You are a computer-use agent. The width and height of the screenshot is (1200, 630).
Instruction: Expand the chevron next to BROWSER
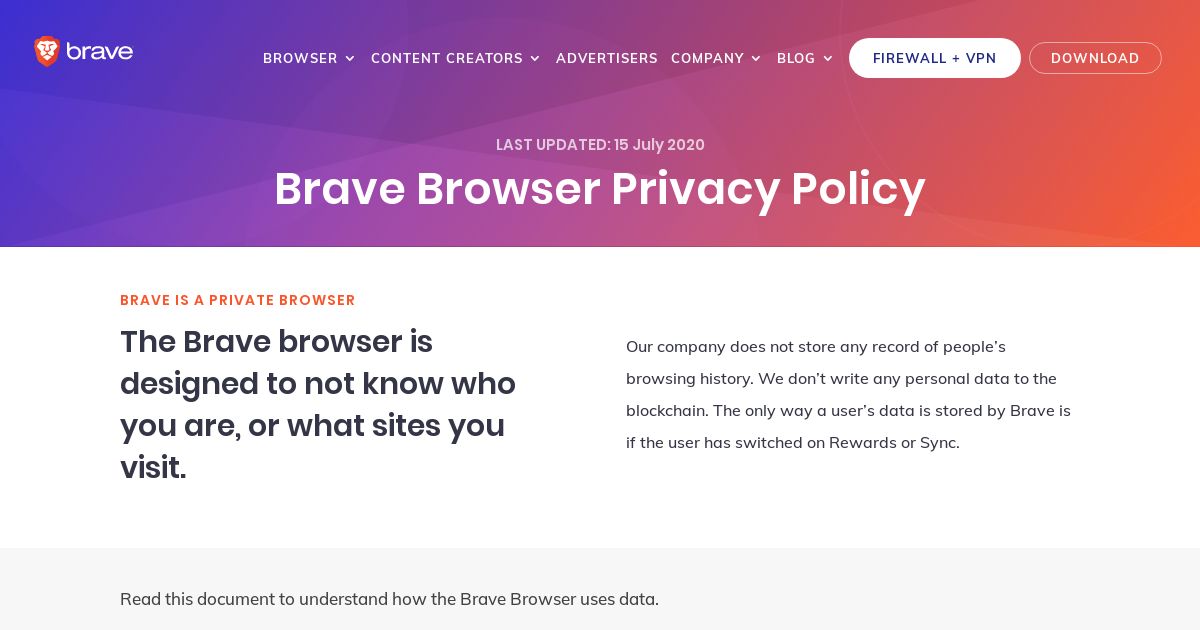pyautogui.click(x=350, y=59)
